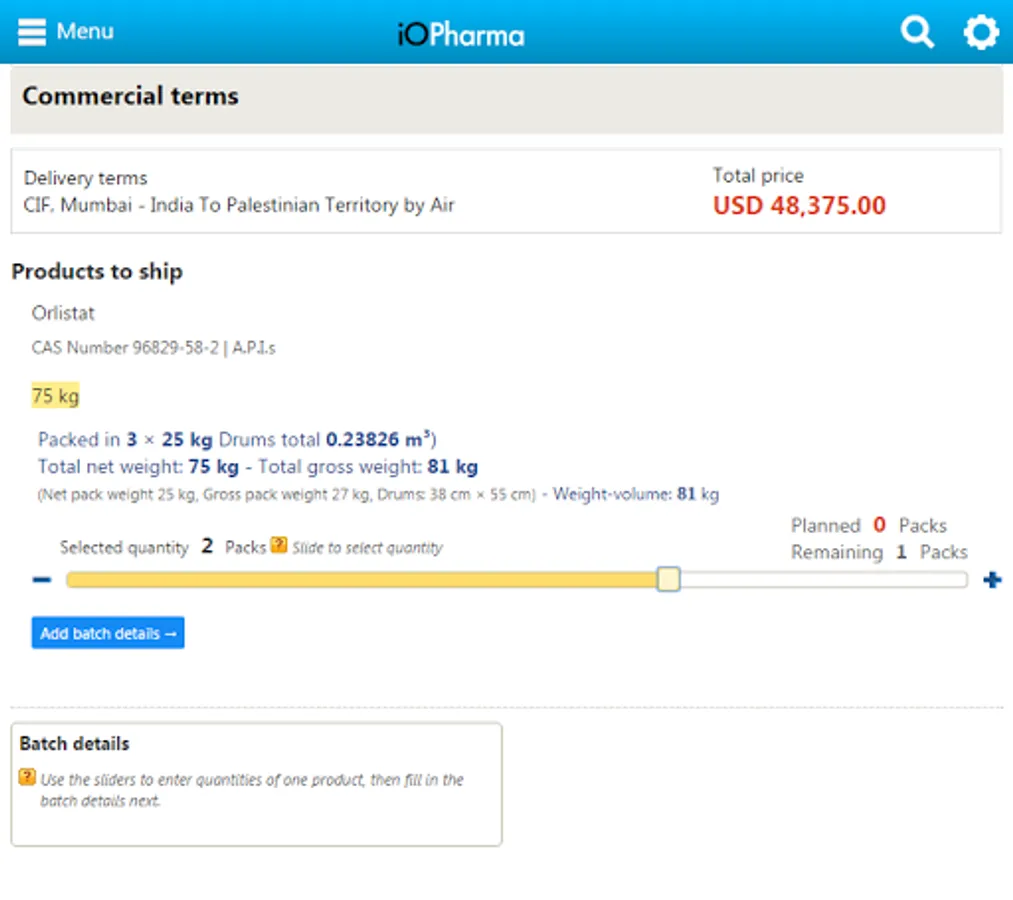Screen dimensions: 1013x900
Task: Click the Menu label in header
Action: (85, 32)
